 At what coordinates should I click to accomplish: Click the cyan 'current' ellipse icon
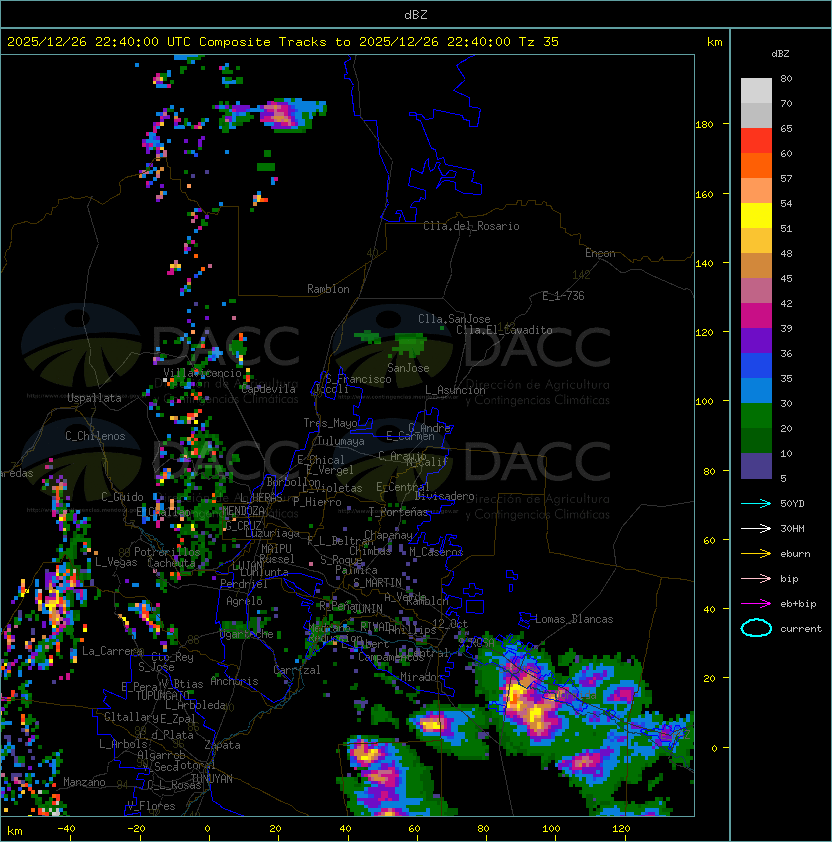click(x=756, y=628)
